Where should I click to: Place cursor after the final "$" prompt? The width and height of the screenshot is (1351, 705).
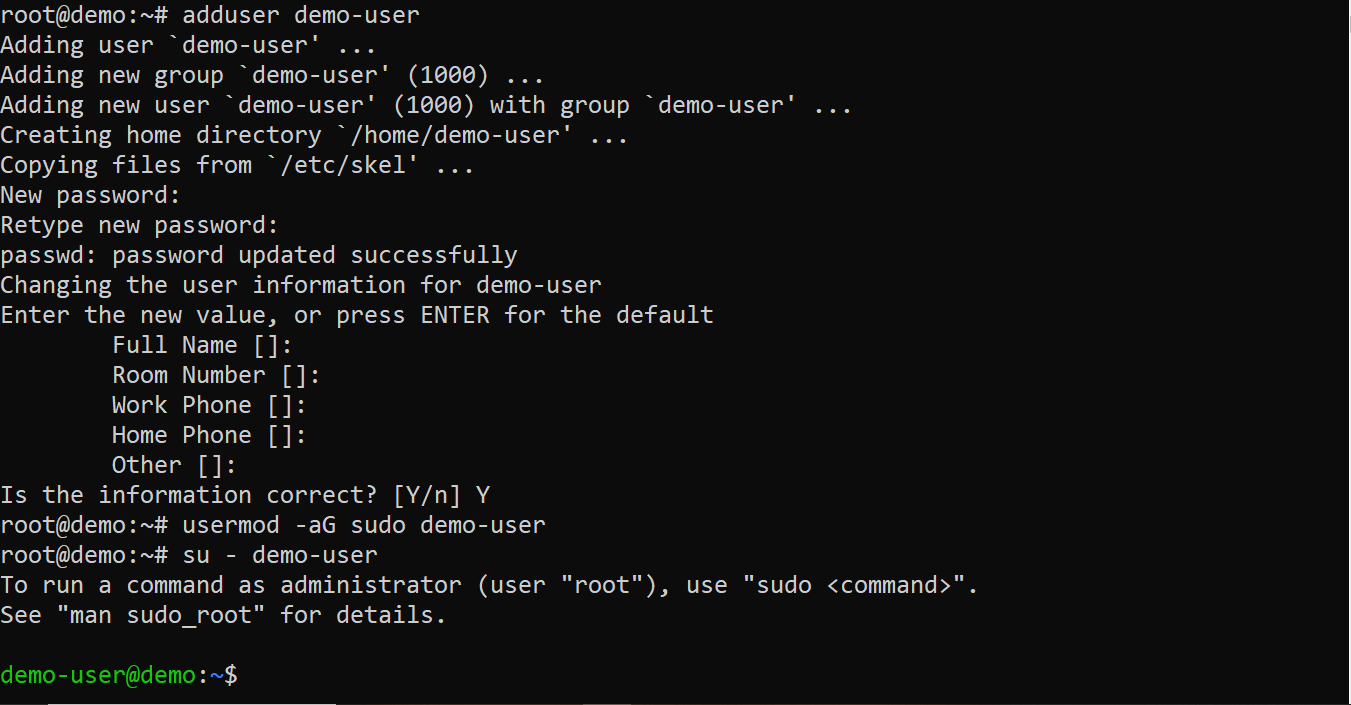pos(244,675)
